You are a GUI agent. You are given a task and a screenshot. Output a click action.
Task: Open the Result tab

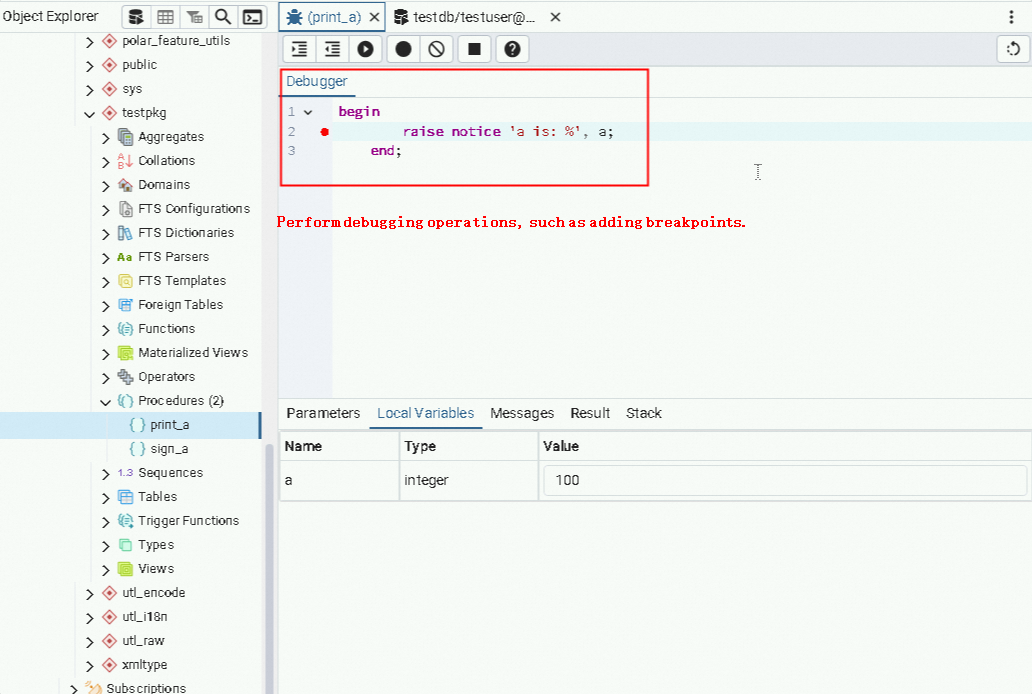(x=590, y=414)
